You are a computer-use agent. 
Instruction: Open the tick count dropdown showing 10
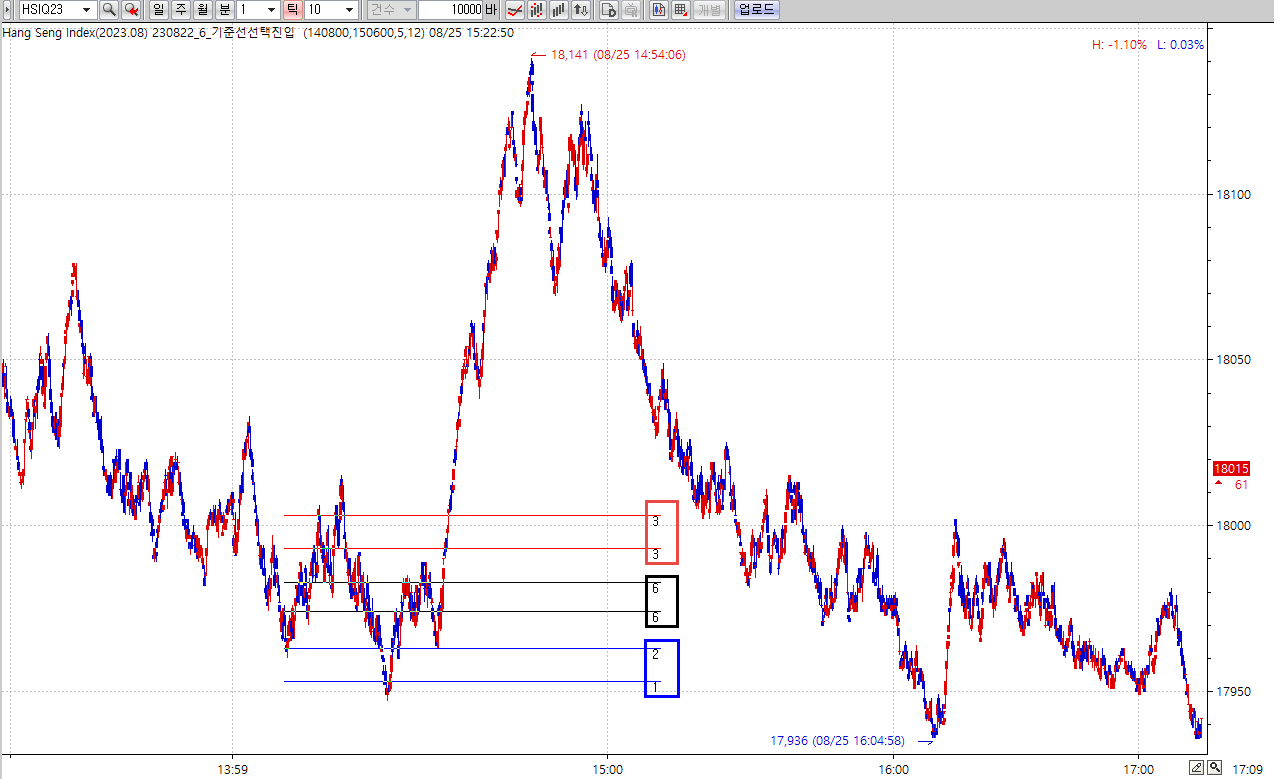point(348,10)
